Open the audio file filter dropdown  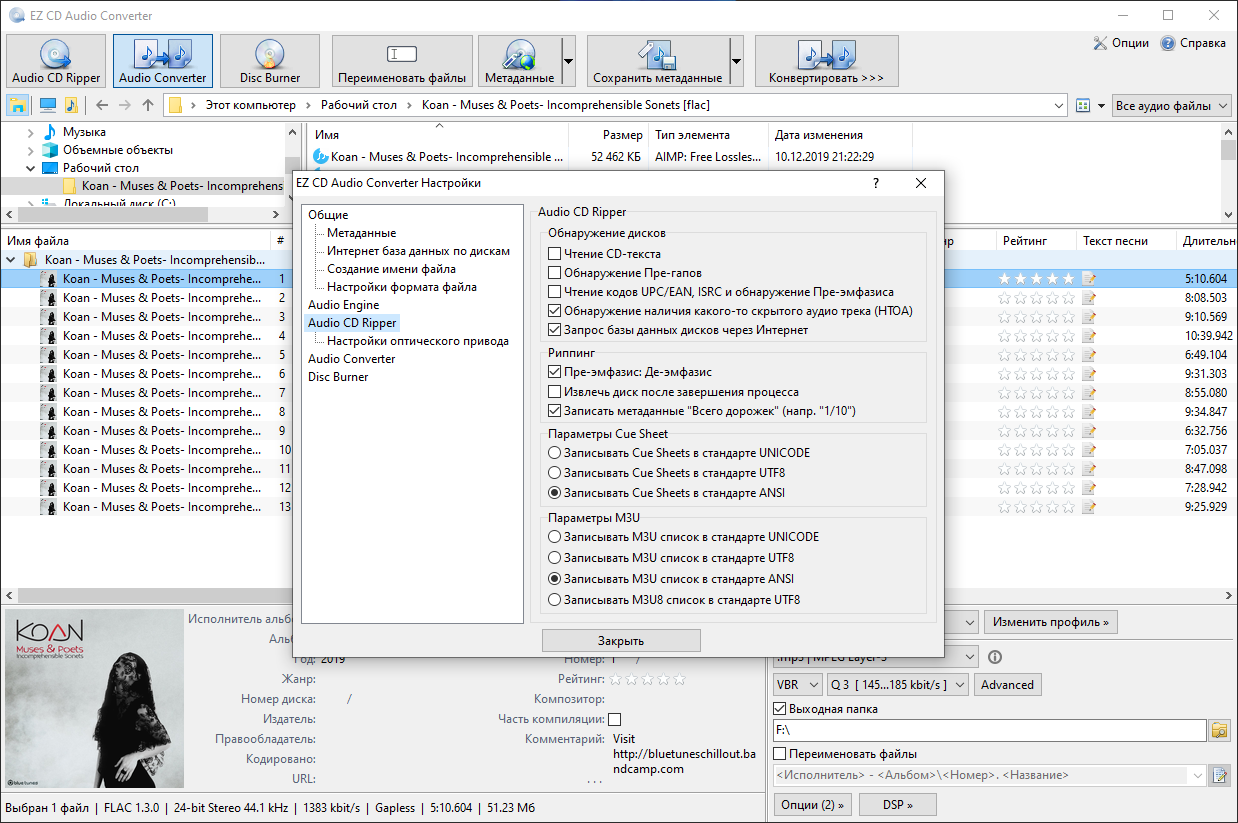[1172, 106]
